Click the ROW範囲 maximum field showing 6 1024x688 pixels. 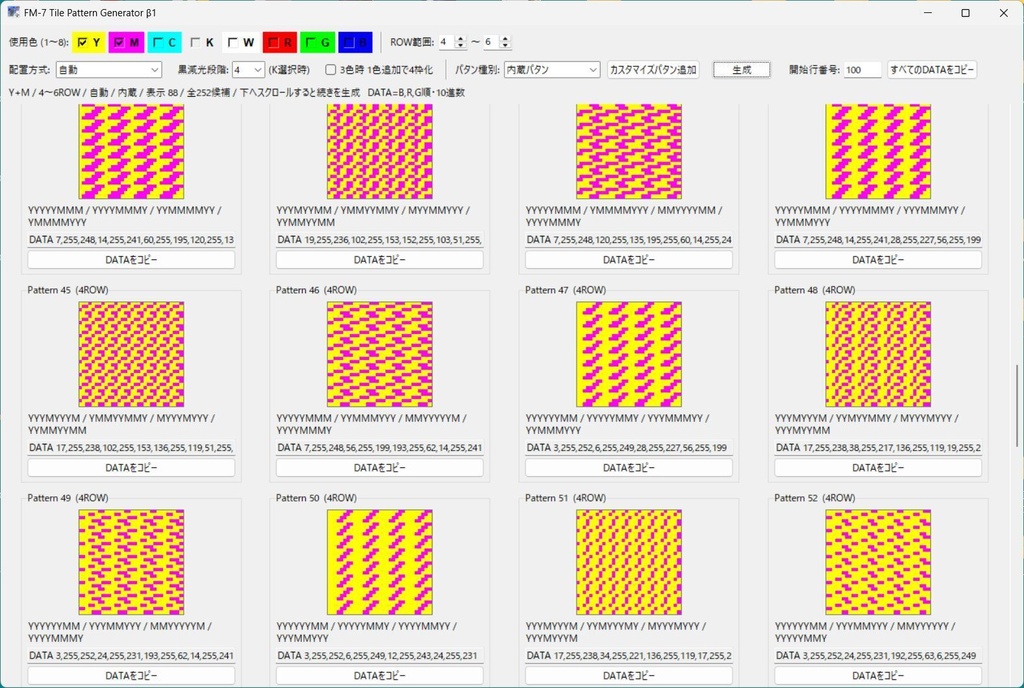pyautogui.click(x=490, y=42)
